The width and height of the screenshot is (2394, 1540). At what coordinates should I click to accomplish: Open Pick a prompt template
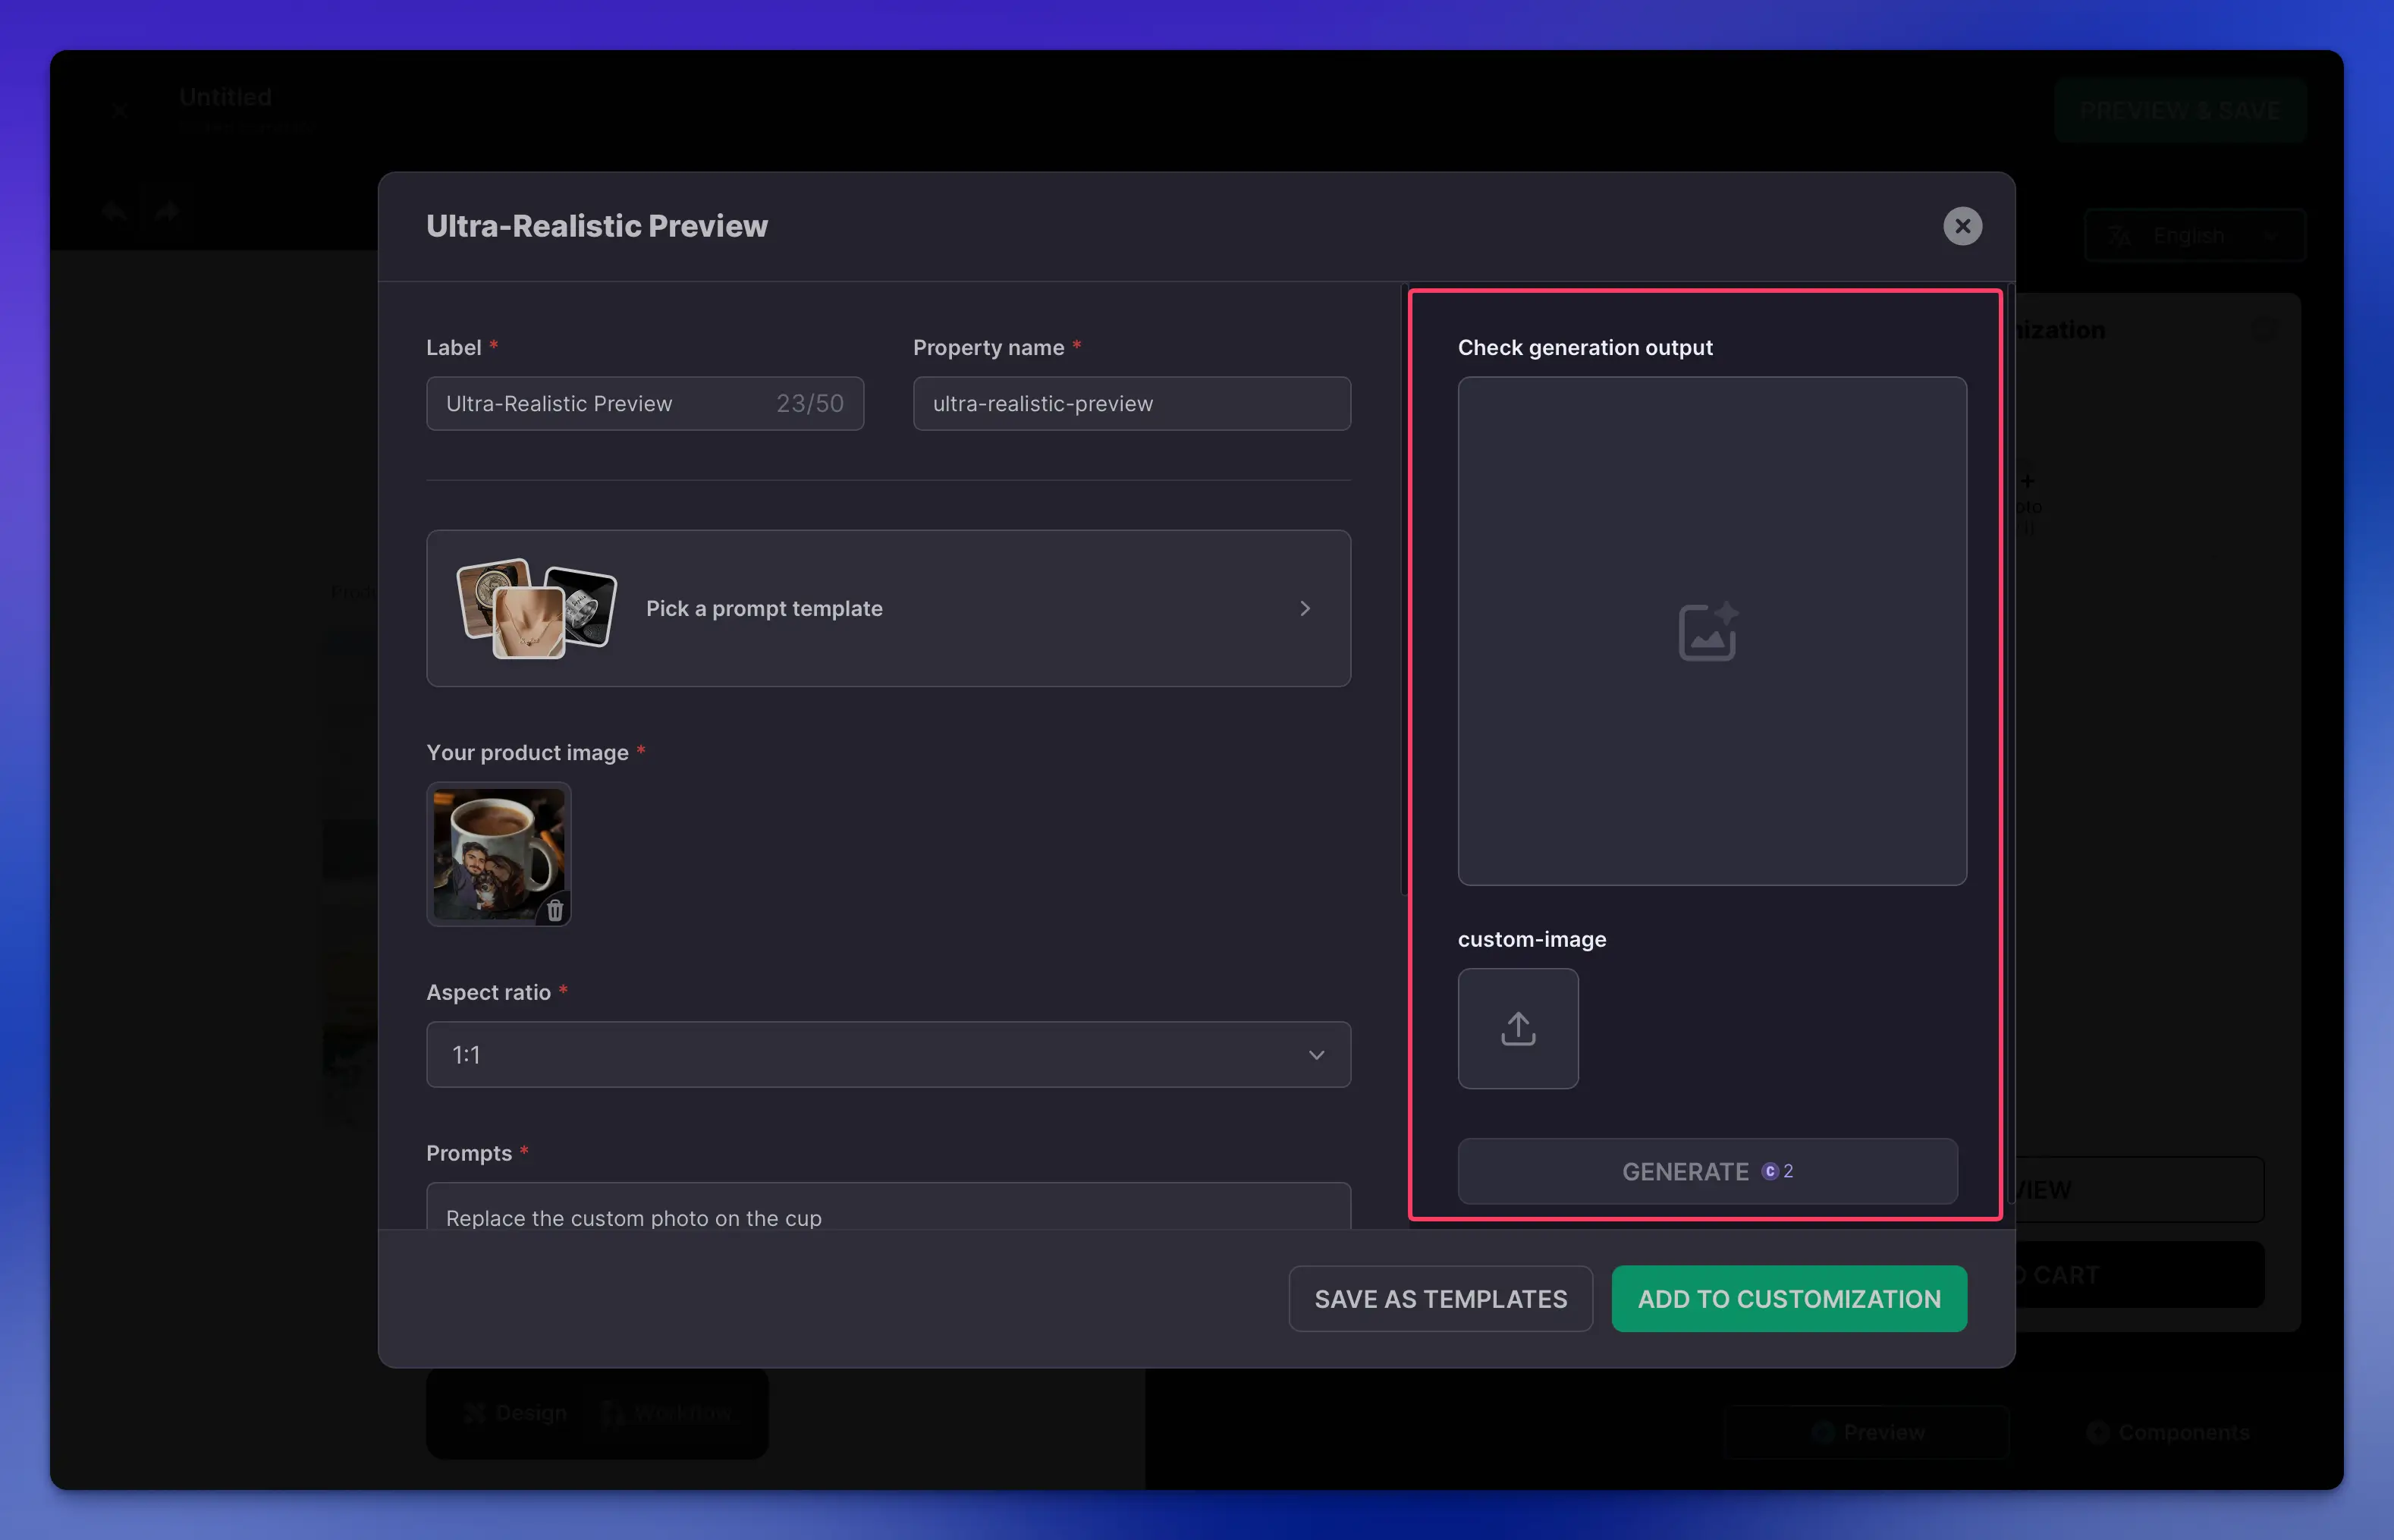click(765, 608)
